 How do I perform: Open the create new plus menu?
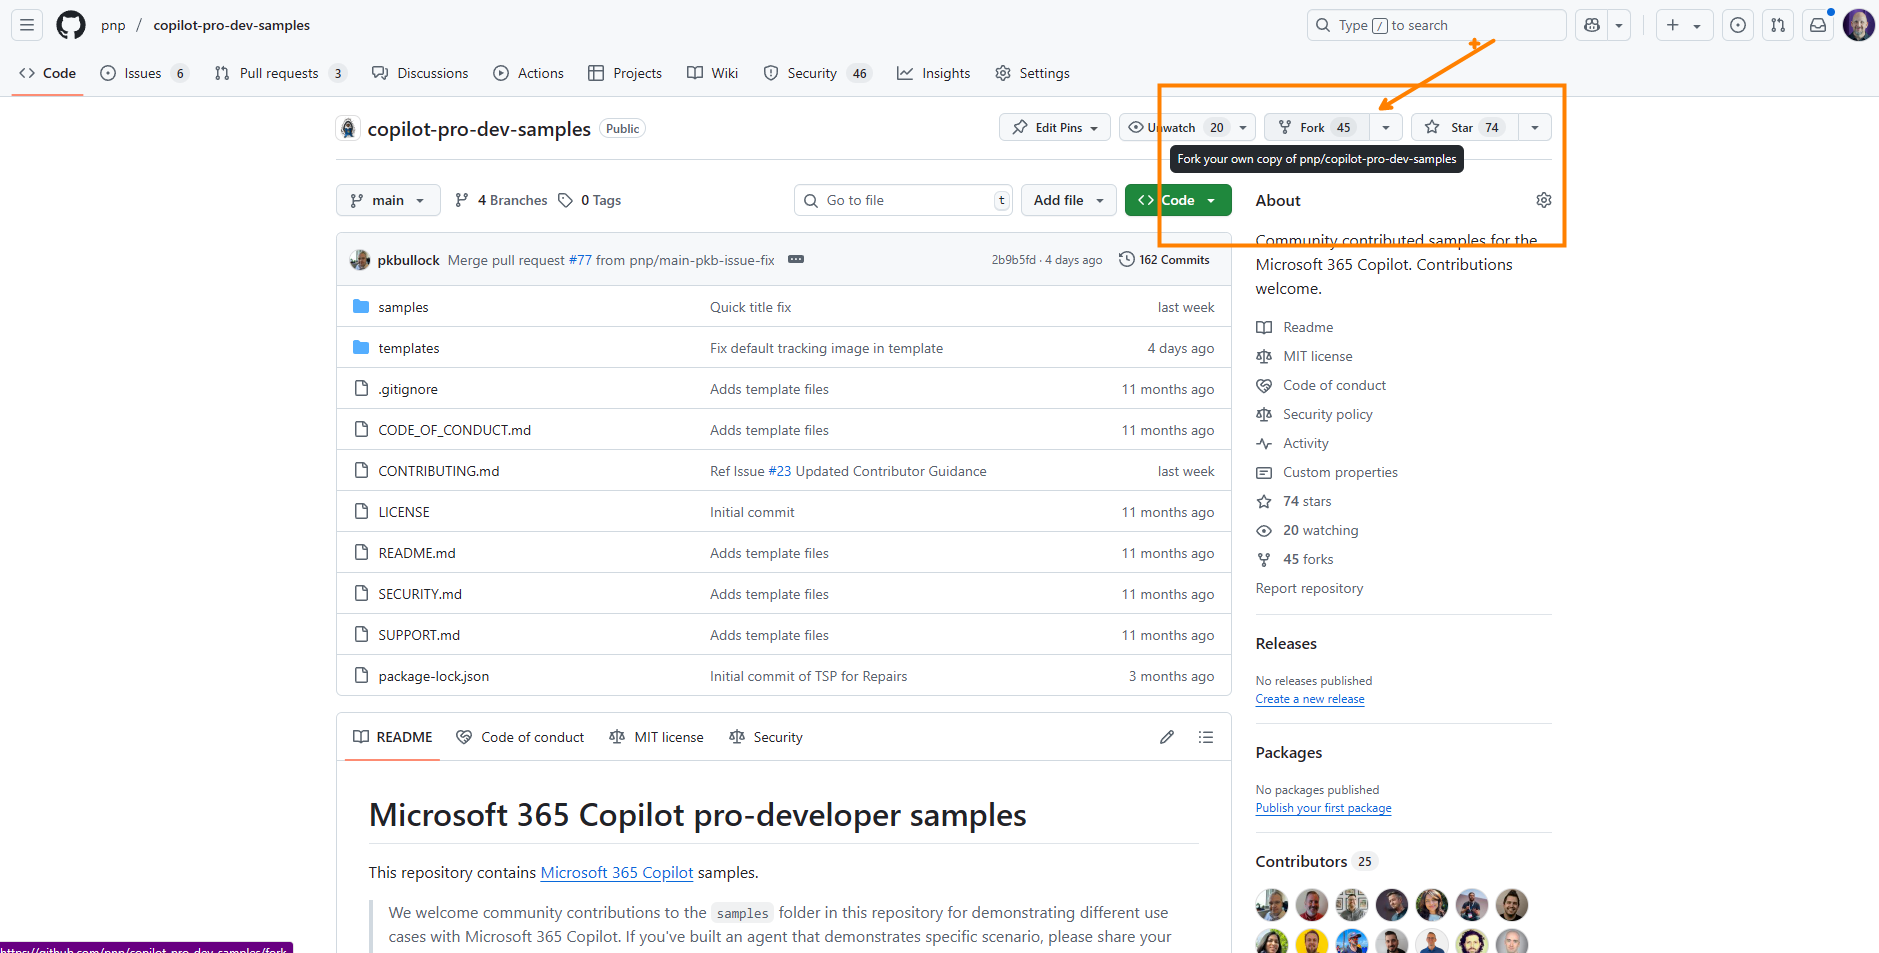[1684, 25]
